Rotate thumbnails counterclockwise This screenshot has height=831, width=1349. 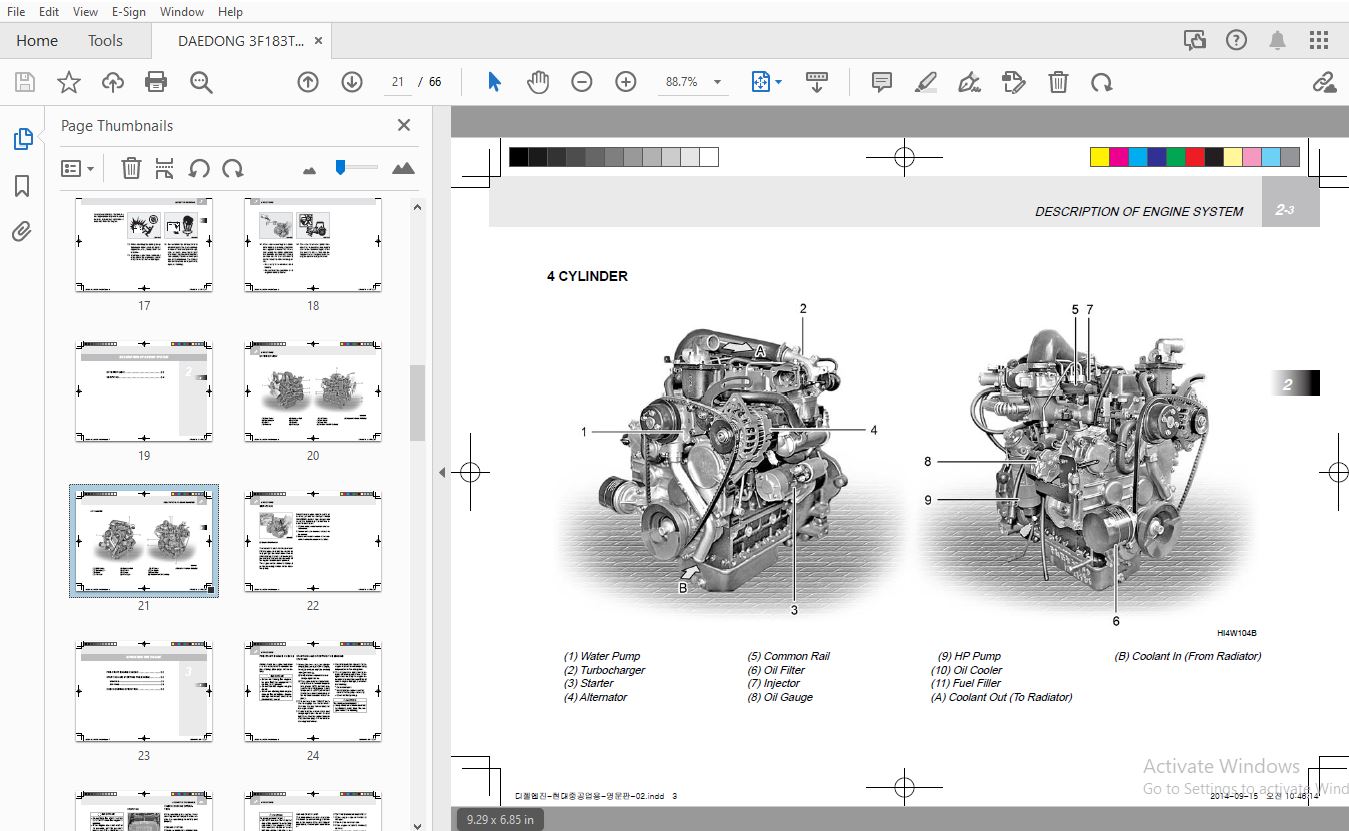click(199, 168)
